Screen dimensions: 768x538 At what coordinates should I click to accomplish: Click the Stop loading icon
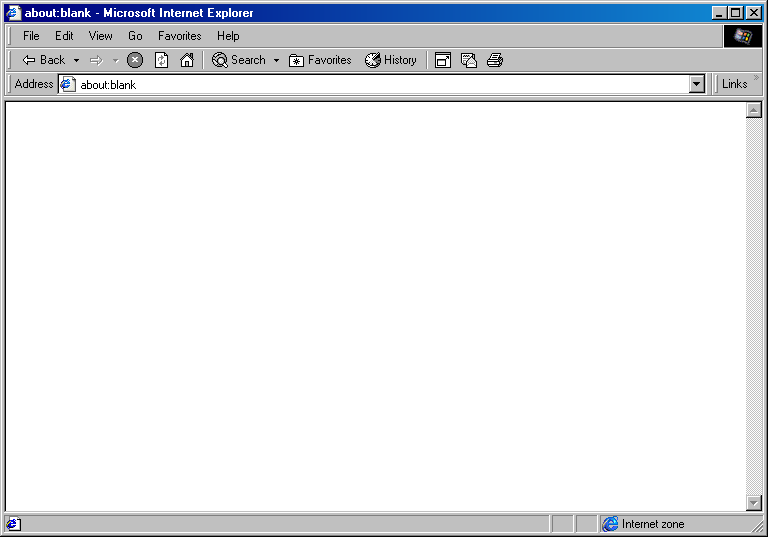point(135,60)
